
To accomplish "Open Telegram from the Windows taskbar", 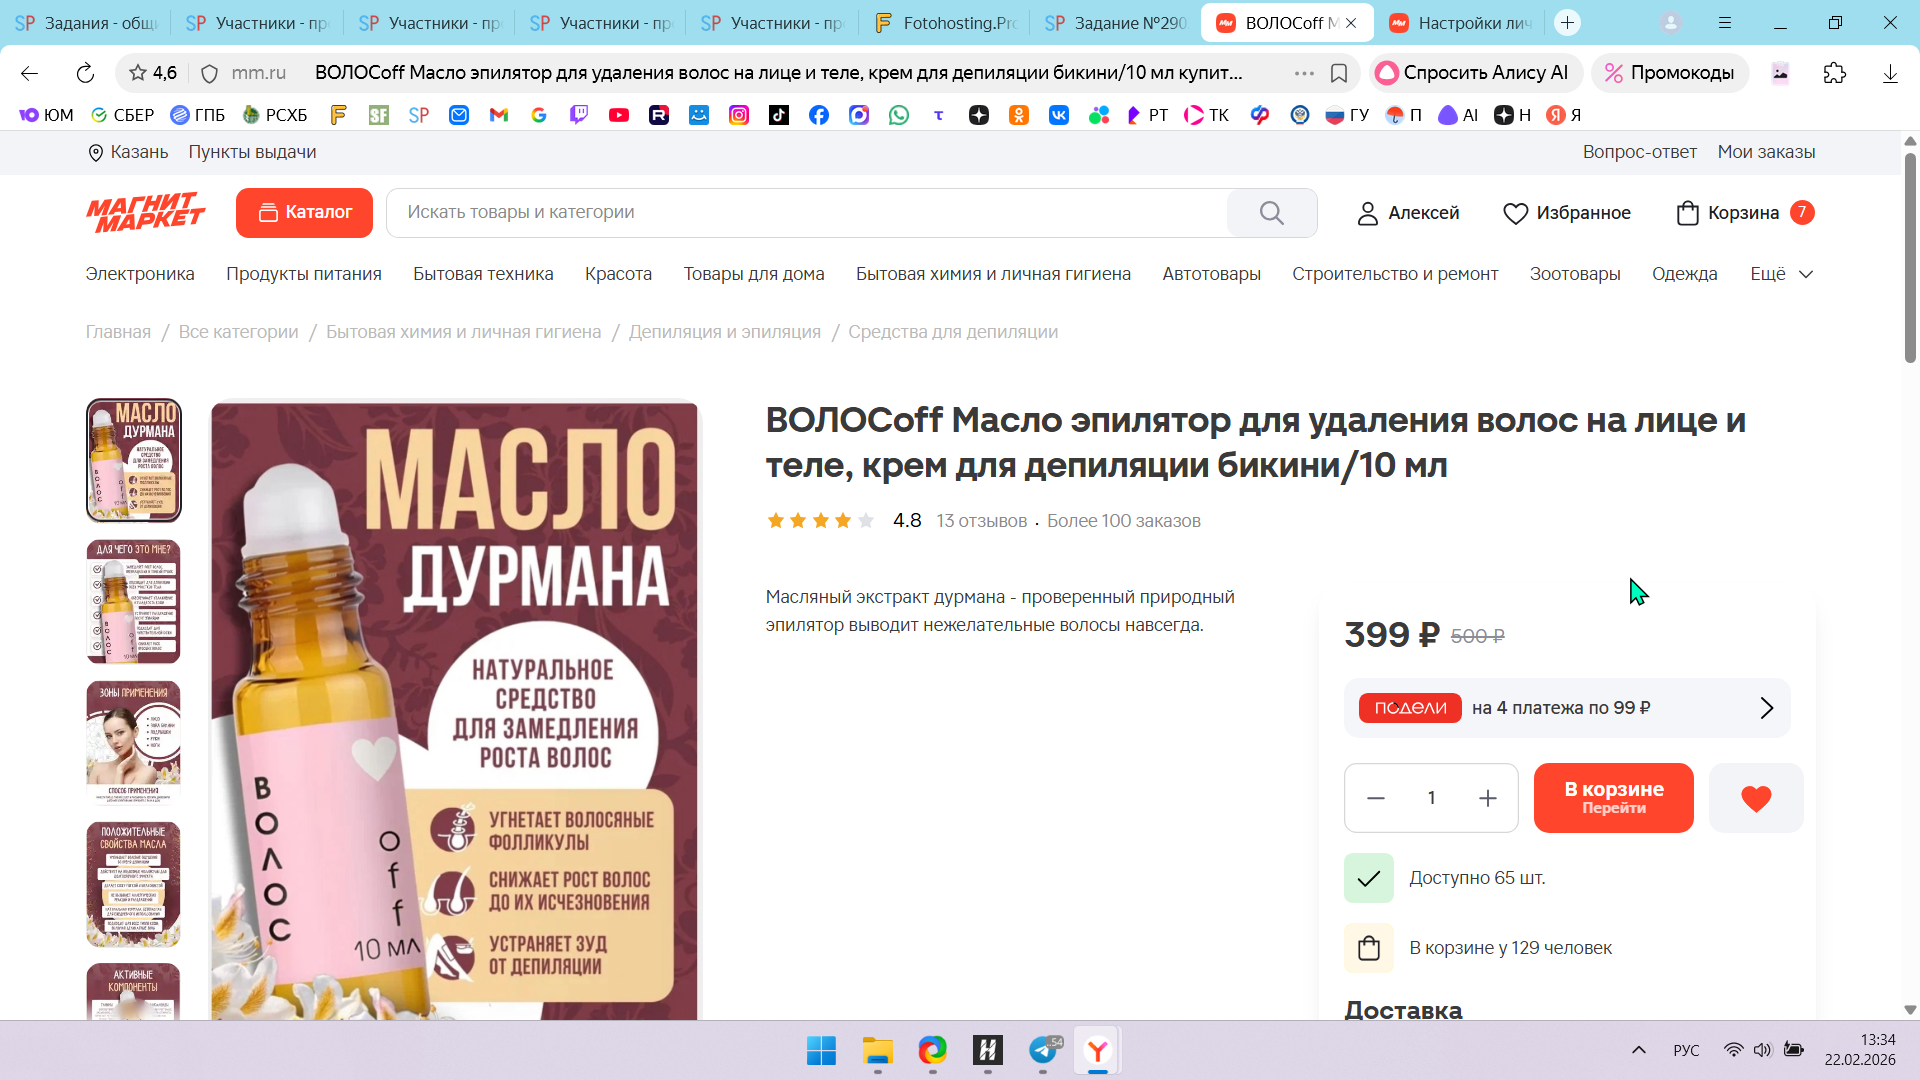I will 1043,1050.
